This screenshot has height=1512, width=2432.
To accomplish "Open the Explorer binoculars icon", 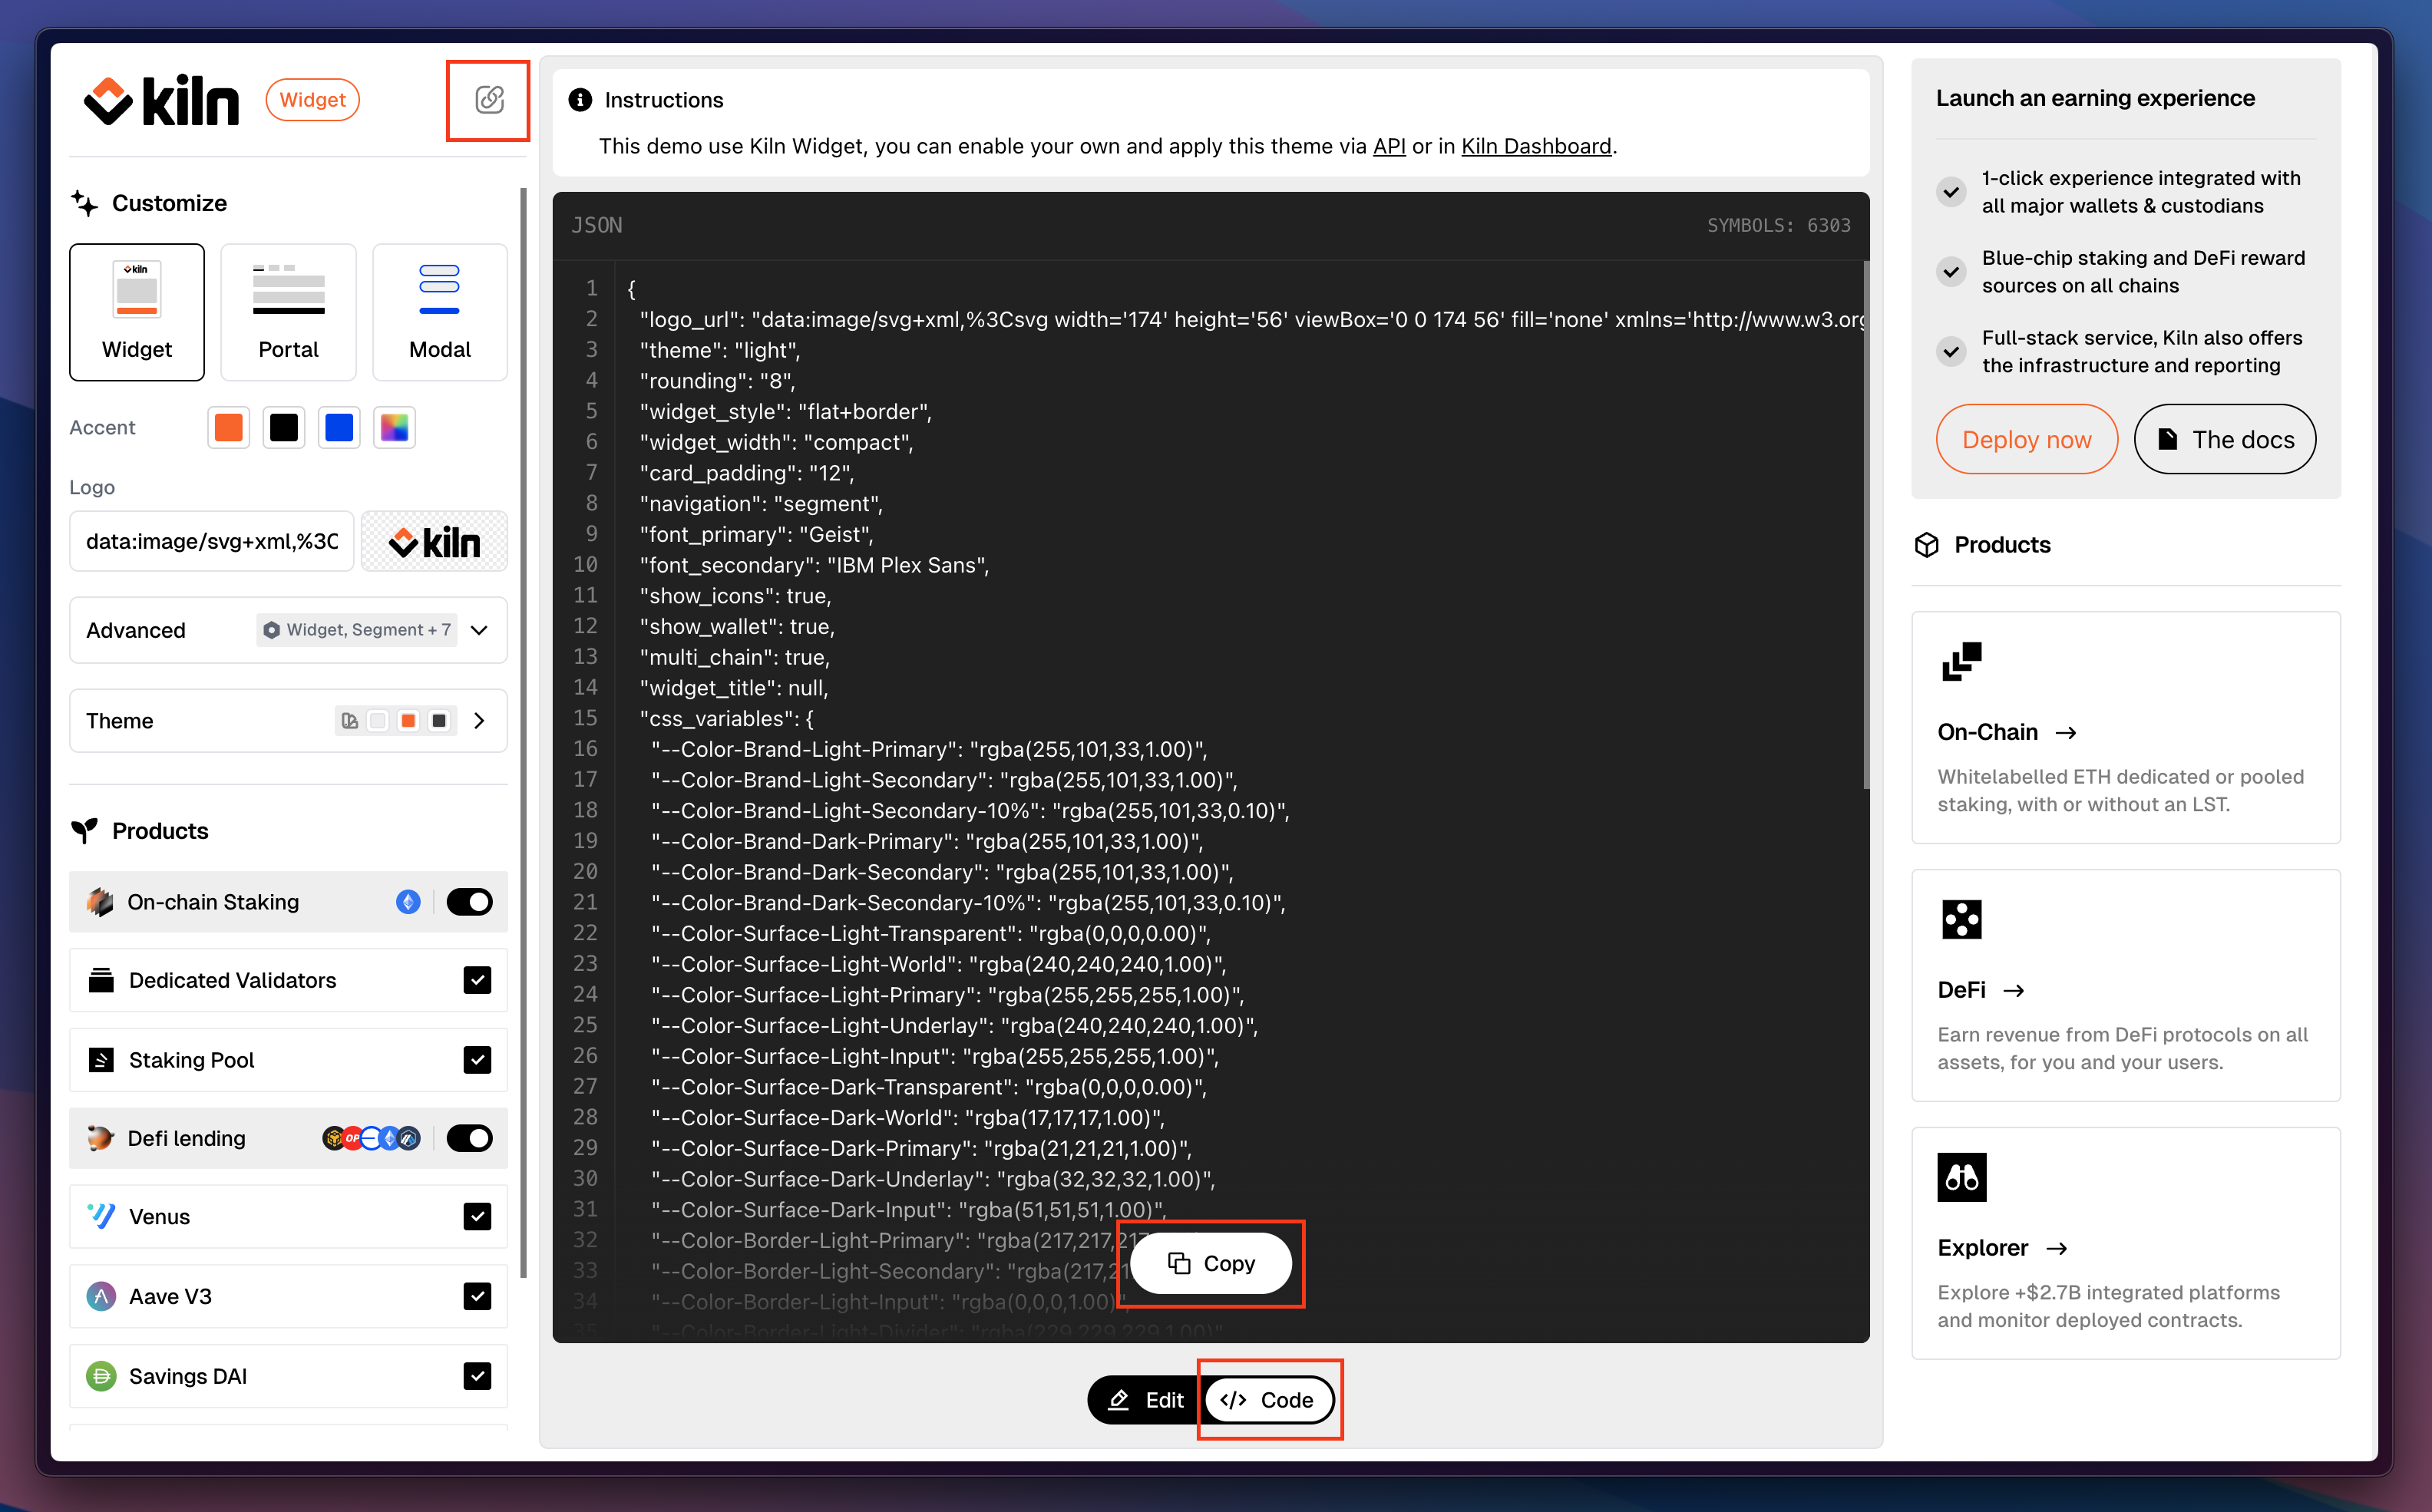I will click(1961, 1177).
